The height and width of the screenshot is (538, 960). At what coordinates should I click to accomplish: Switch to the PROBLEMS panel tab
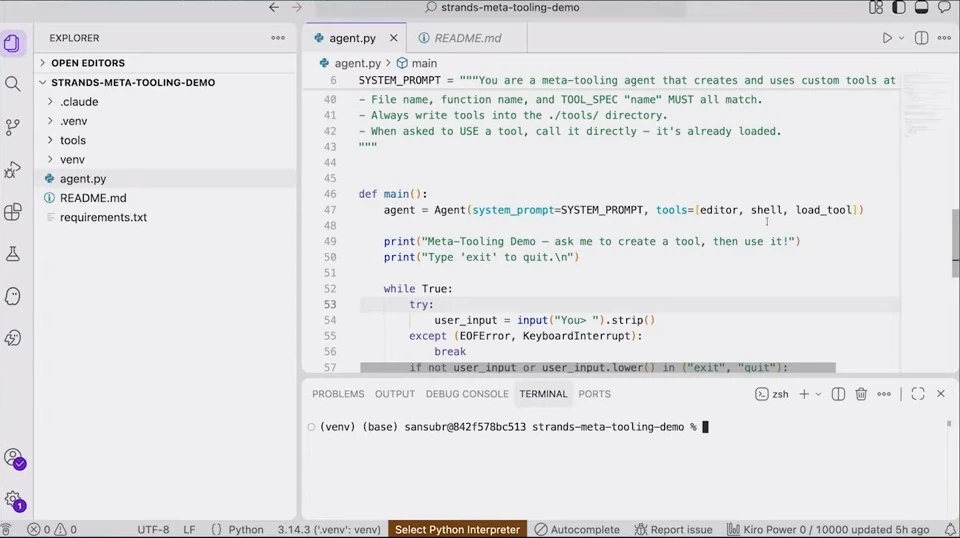[x=338, y=394]
